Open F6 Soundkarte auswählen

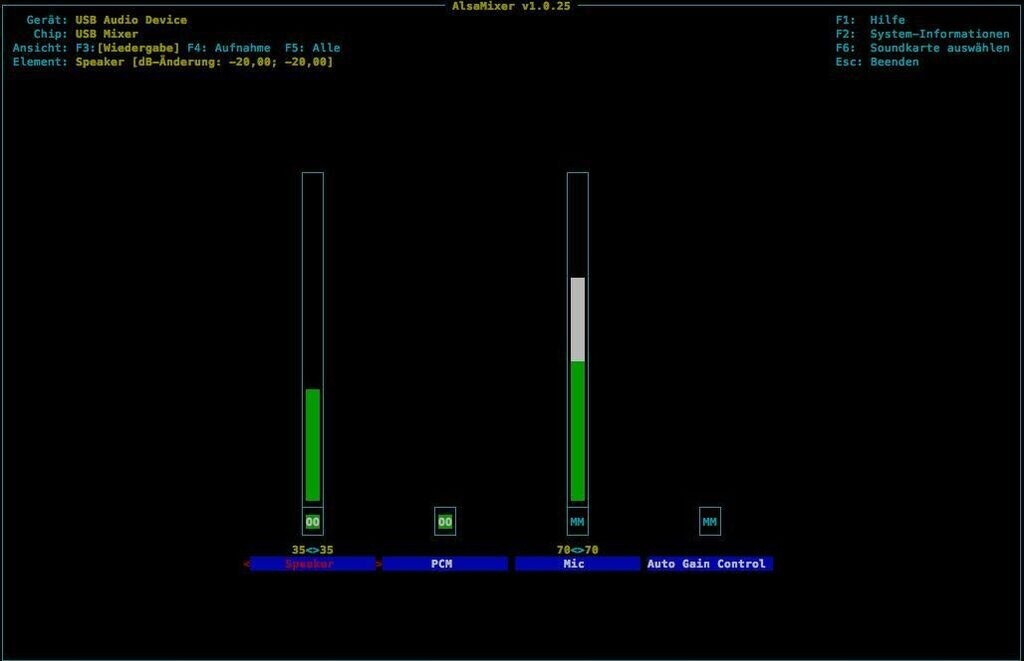point(922,48)
